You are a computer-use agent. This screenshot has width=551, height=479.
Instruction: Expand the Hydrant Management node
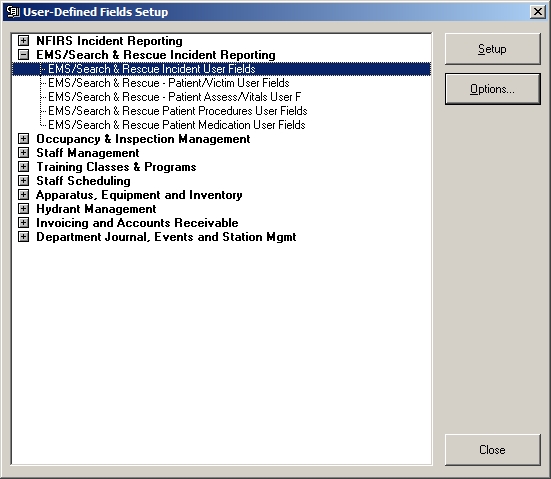click(x=24, y=209)
